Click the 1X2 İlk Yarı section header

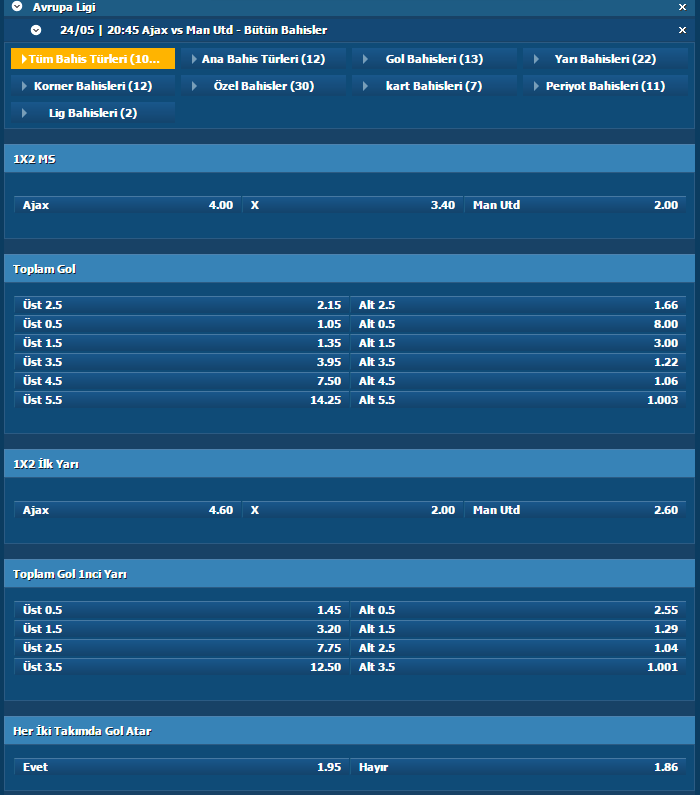[349, 464]
